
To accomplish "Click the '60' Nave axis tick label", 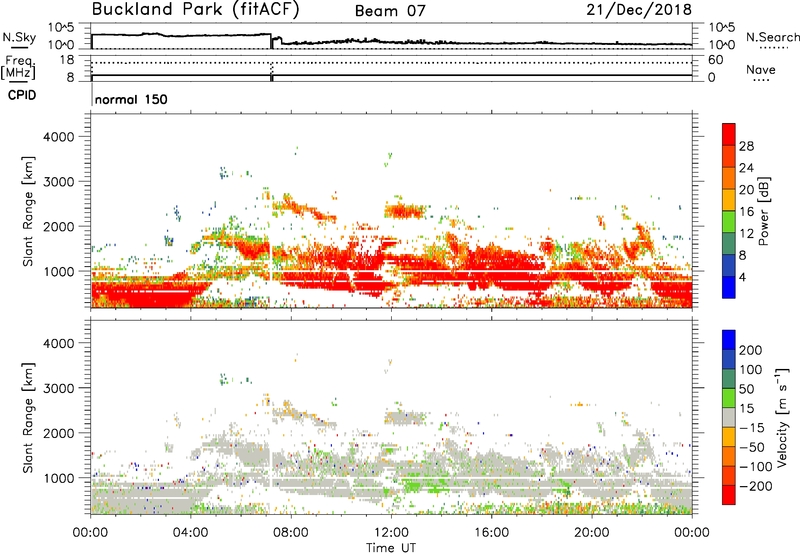I will click(715, 60).
